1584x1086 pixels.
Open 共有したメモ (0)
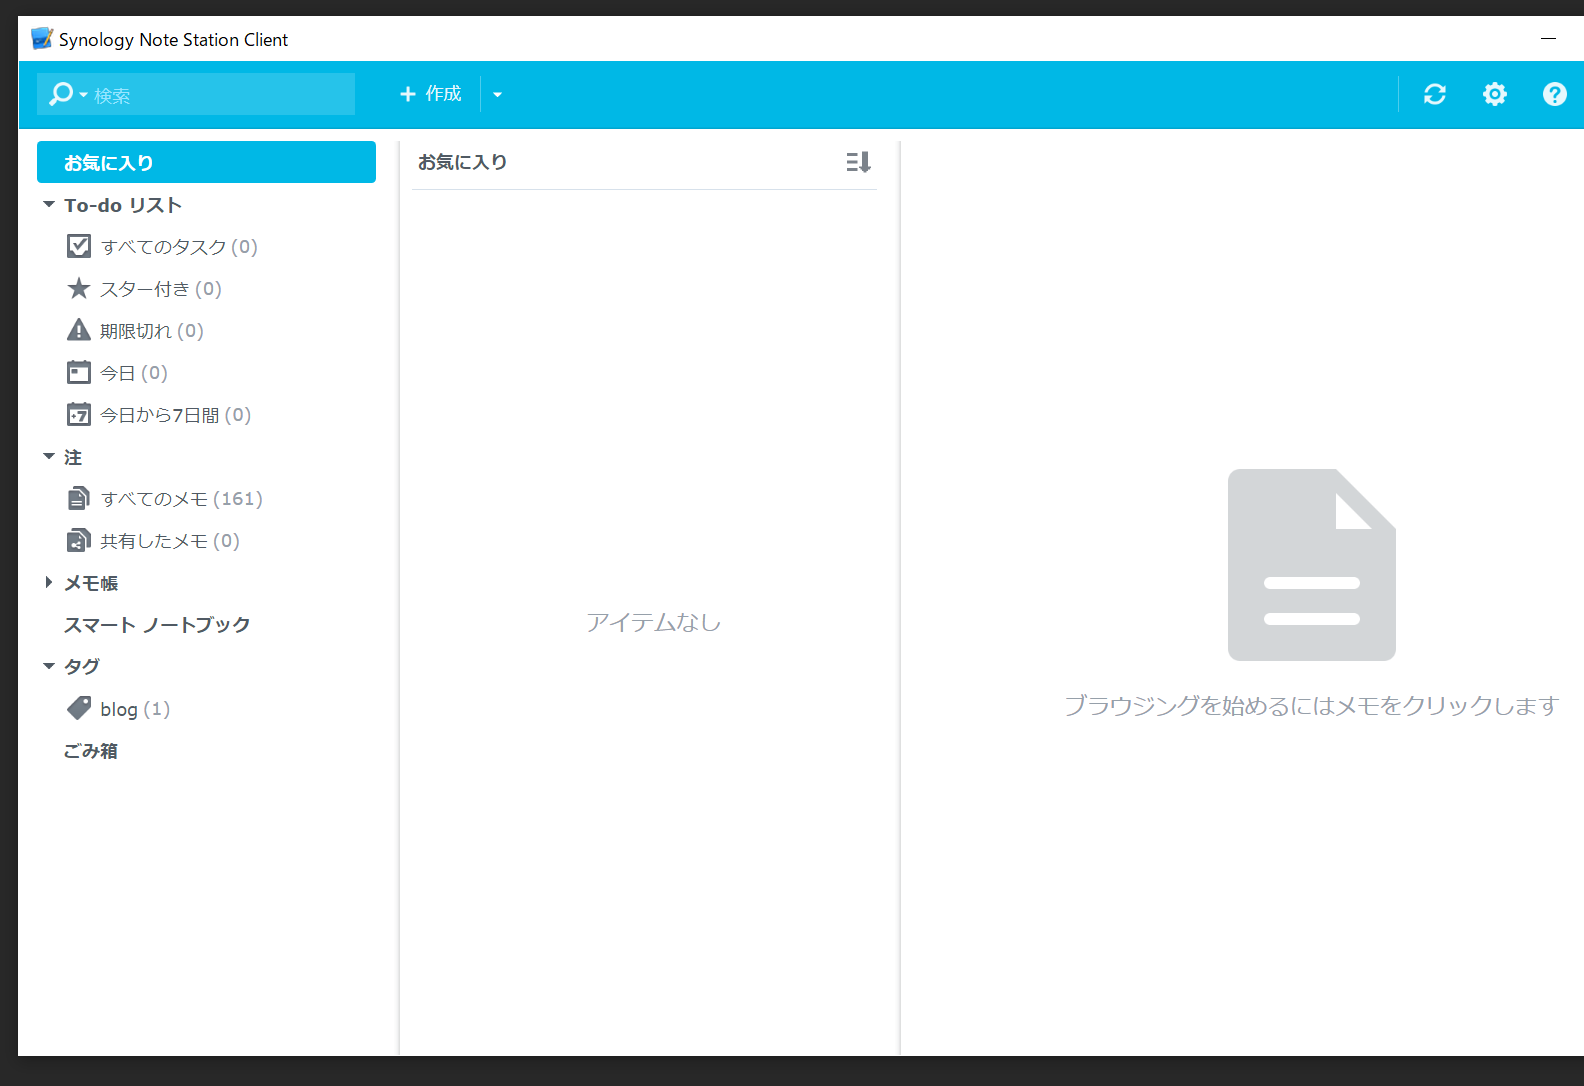(x=170, y=540)
